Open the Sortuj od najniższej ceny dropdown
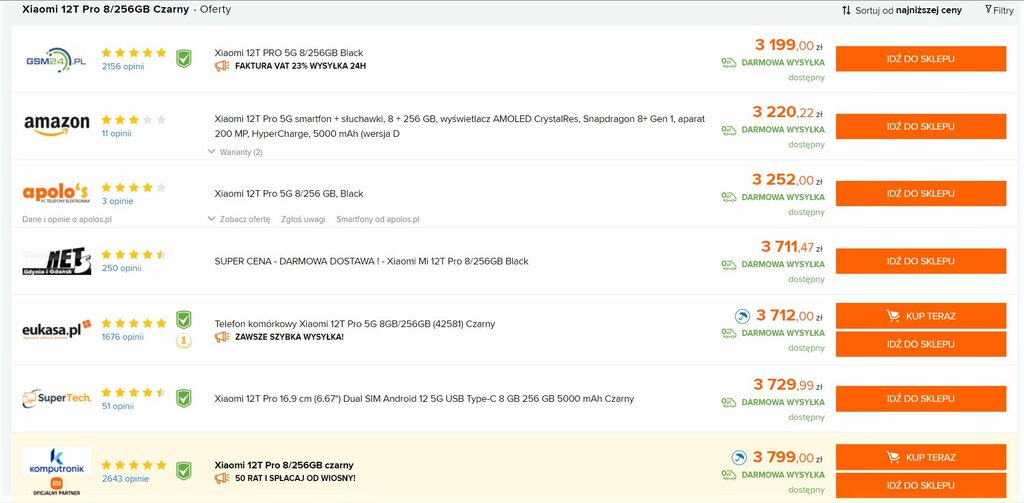The width and height of the screenshot is (1024, 503). tap(901, 10)
